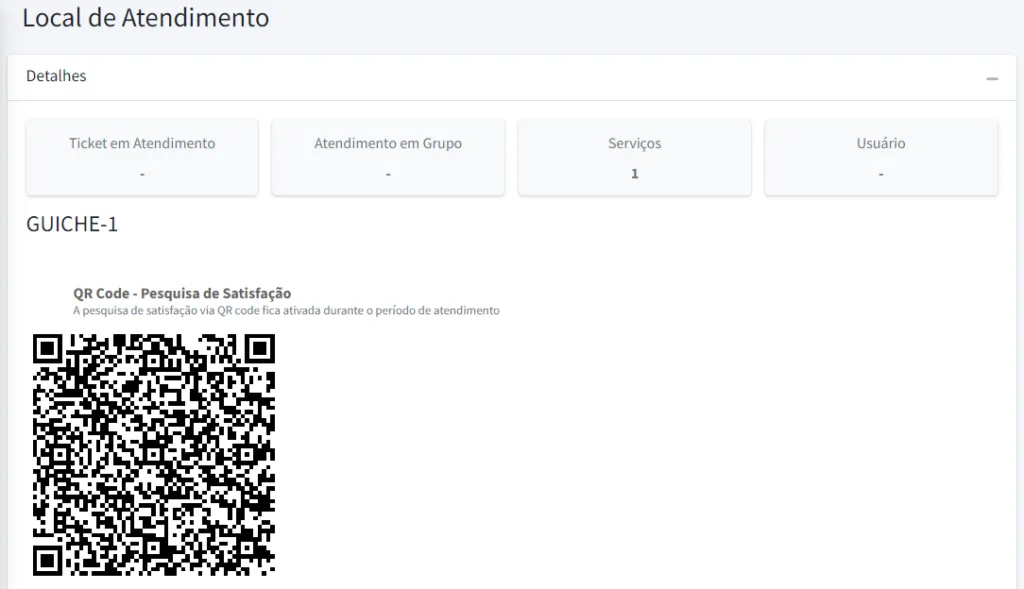This screenshot has width=1024, height=589.
Task: Click the QR code's bottom-left finder square
Action: pos(48,560)
